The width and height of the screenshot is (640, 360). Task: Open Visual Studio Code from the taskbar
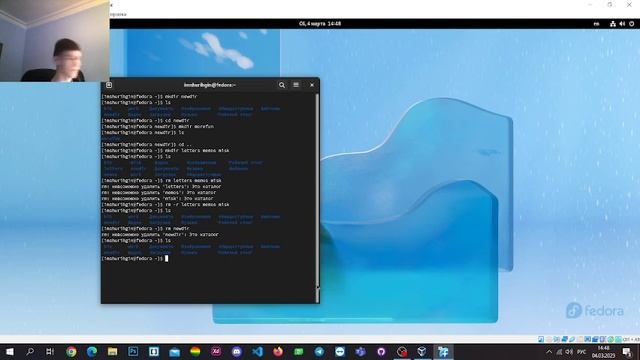coord(257,351)
